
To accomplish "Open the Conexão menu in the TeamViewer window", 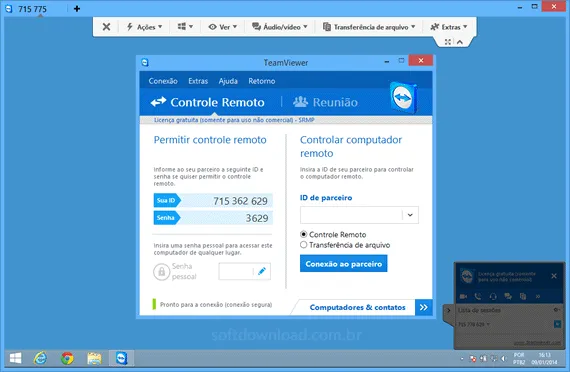I will 163,81.
